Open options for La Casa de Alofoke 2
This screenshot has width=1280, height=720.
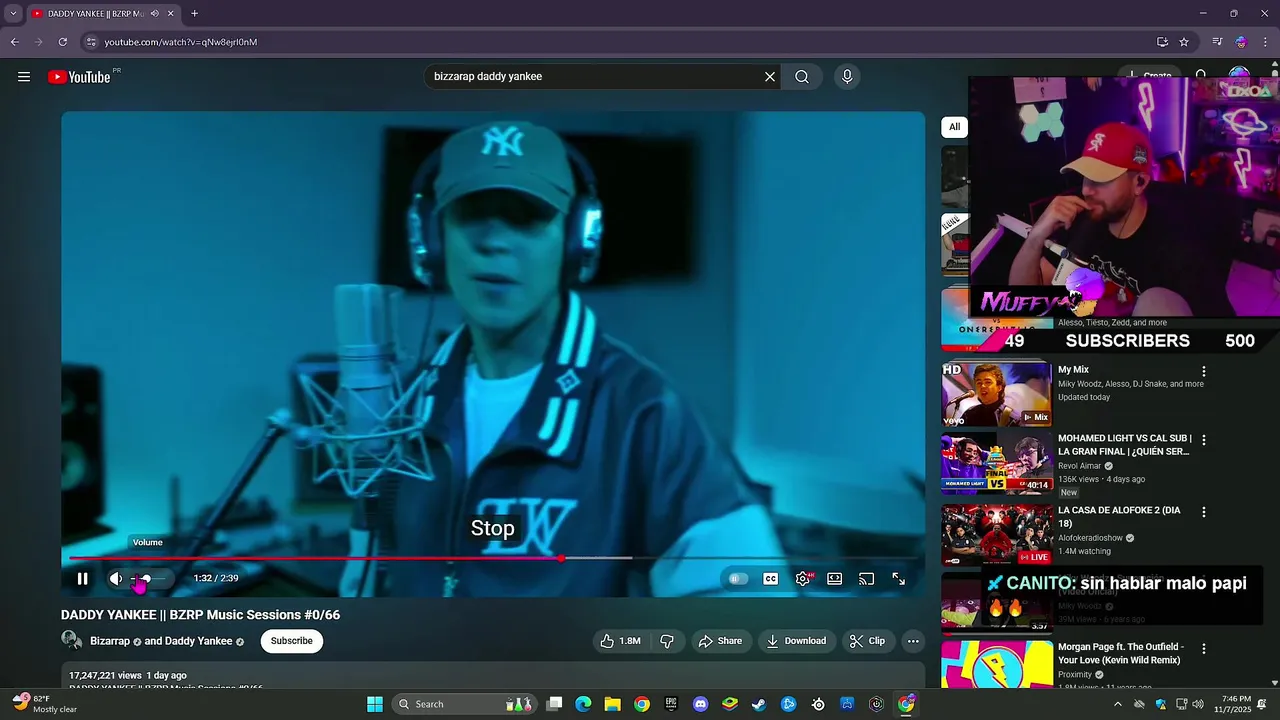click(1204, 512)
